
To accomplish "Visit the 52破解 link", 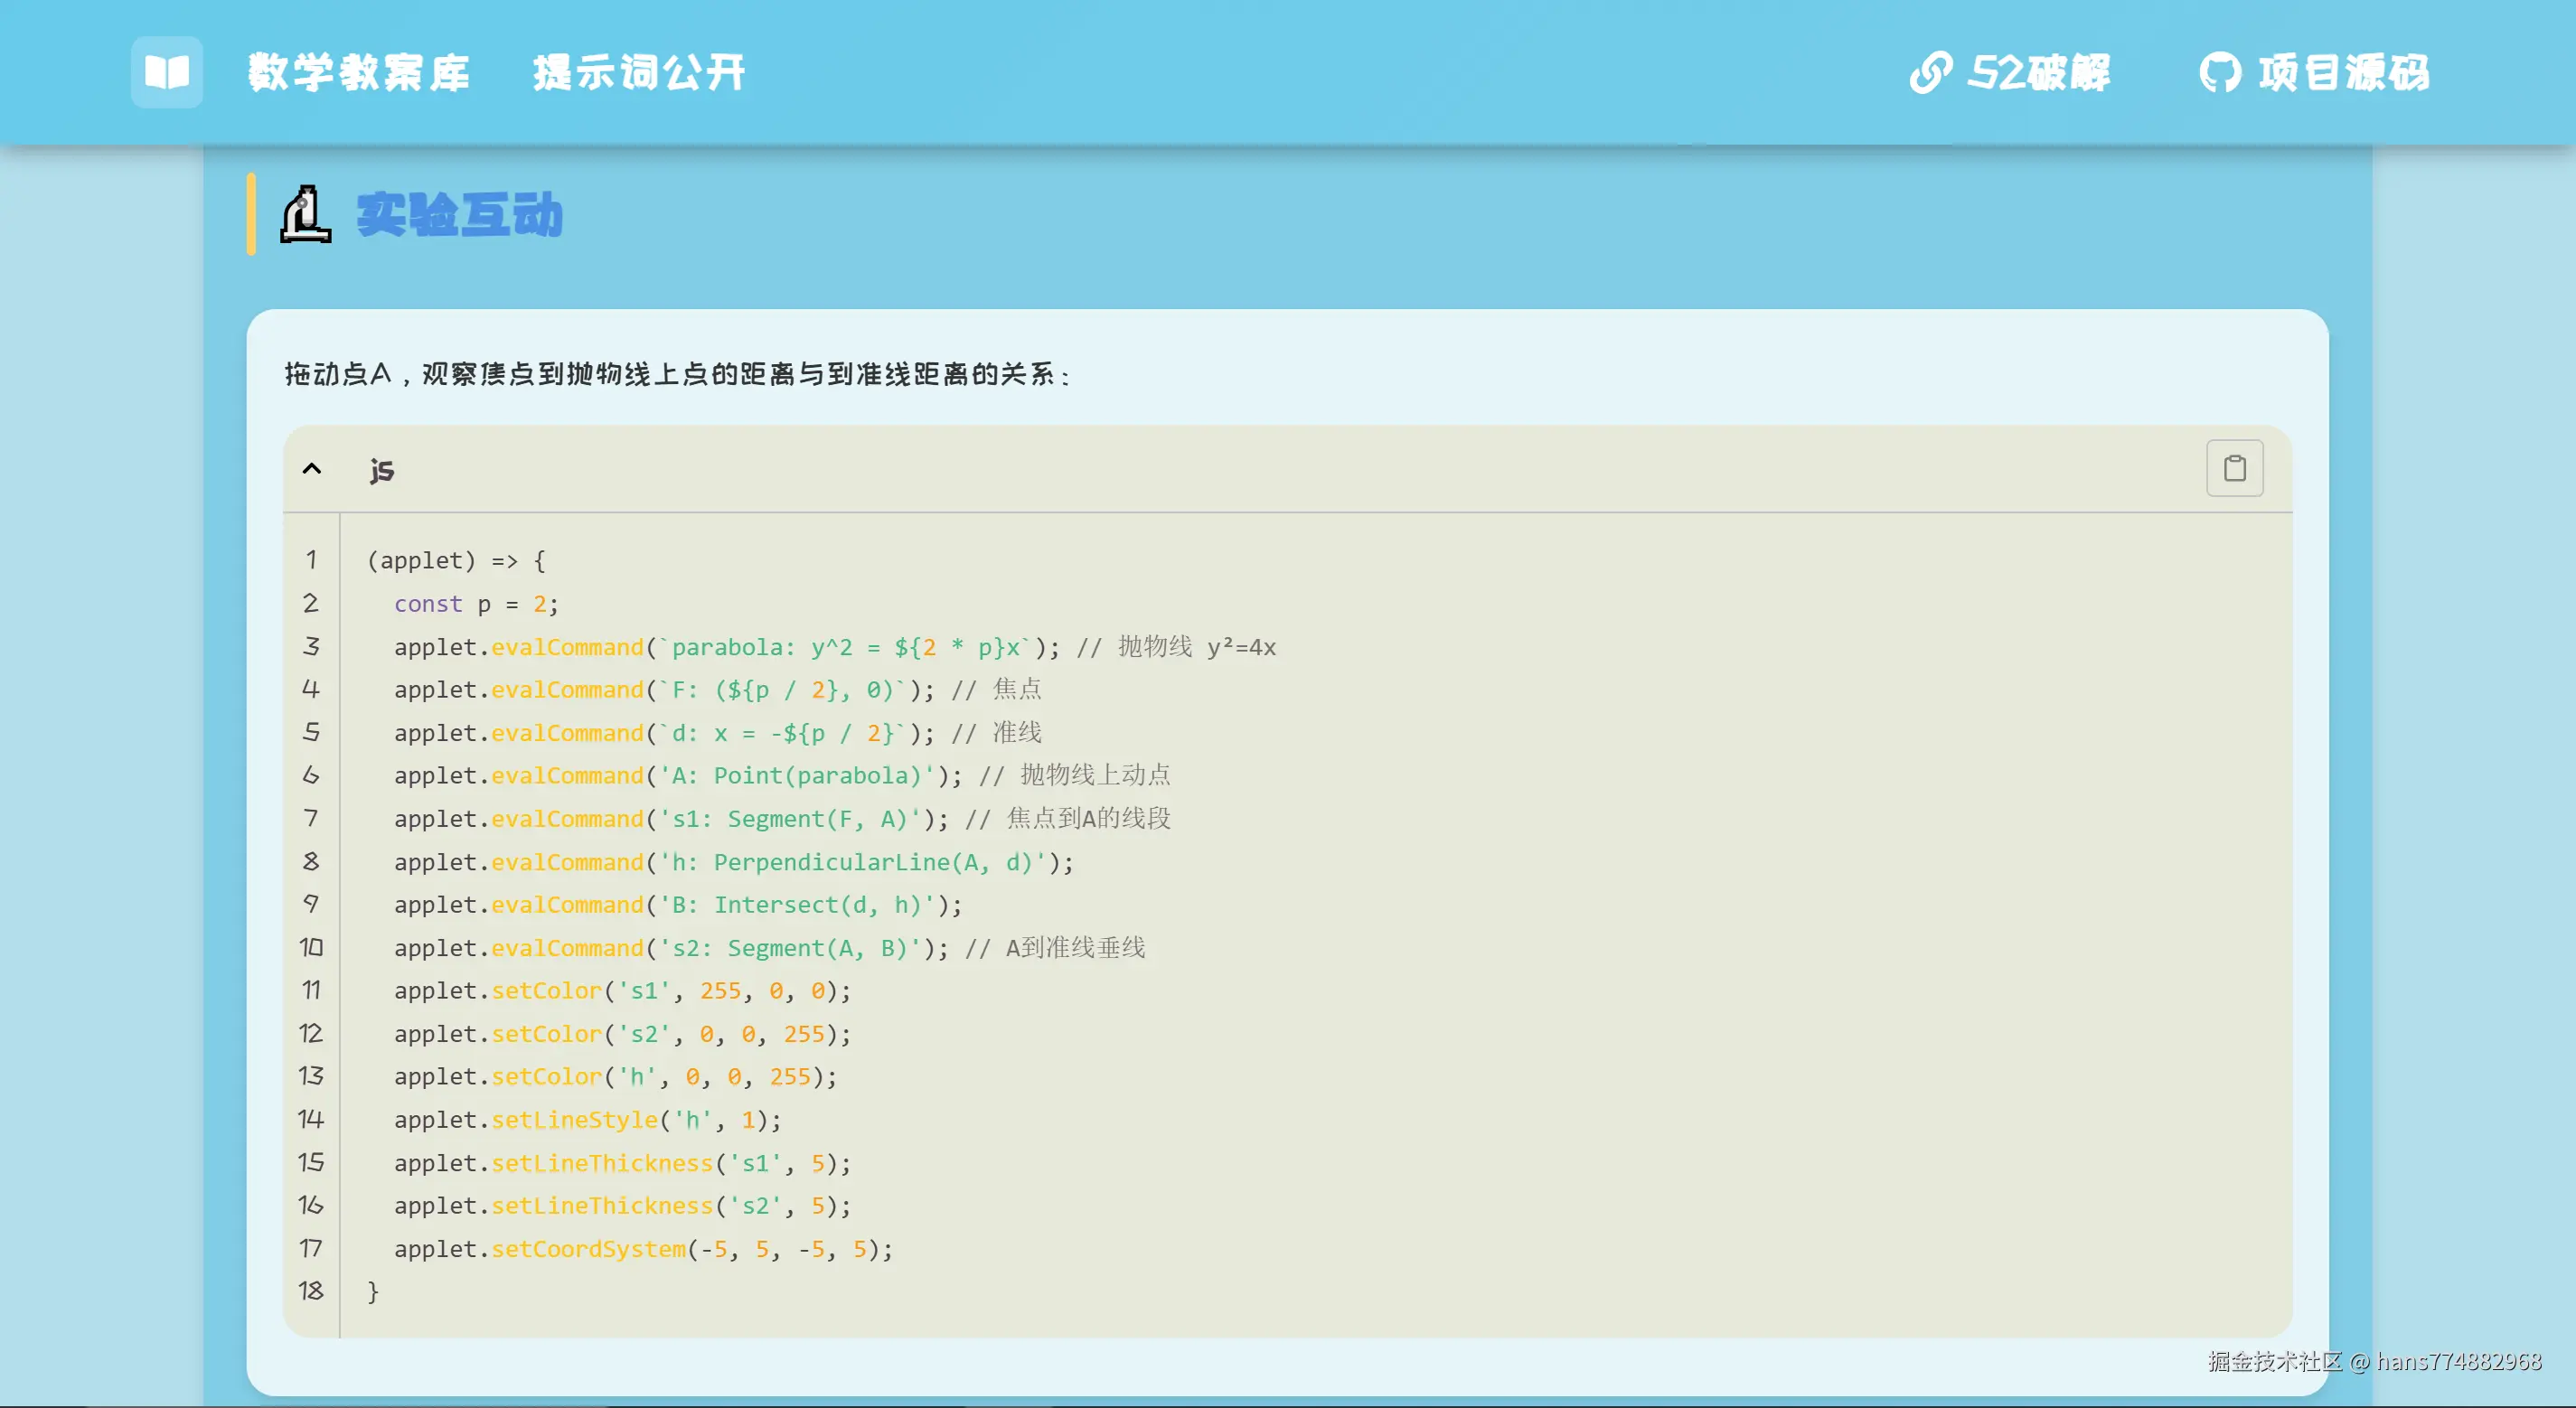I will coord(2040,71).
